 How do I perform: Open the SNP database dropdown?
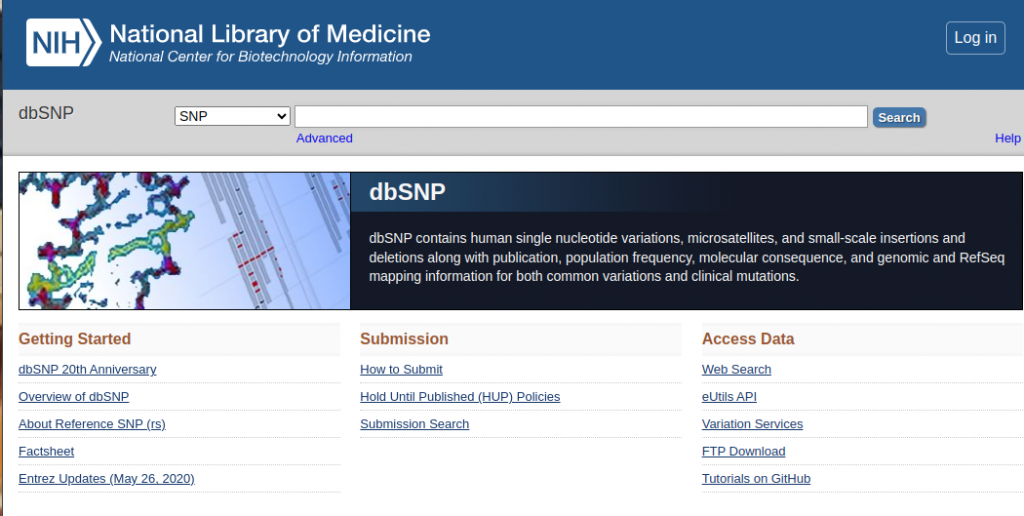click(x=232, y=116)
